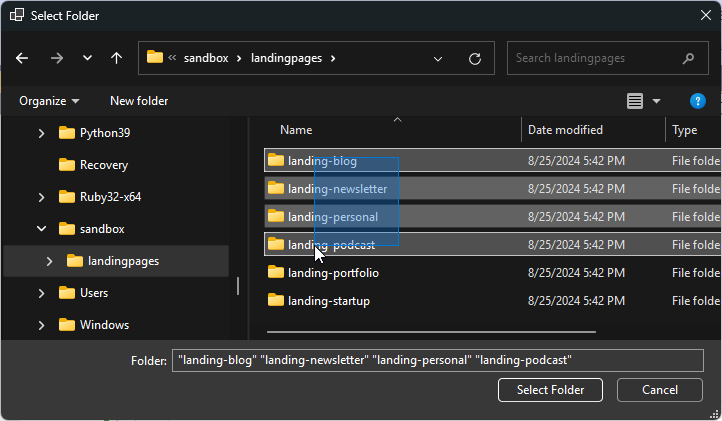Expand the Python39 tree node
The height and width of the screenshot is (421, 722).
(41, 133)
